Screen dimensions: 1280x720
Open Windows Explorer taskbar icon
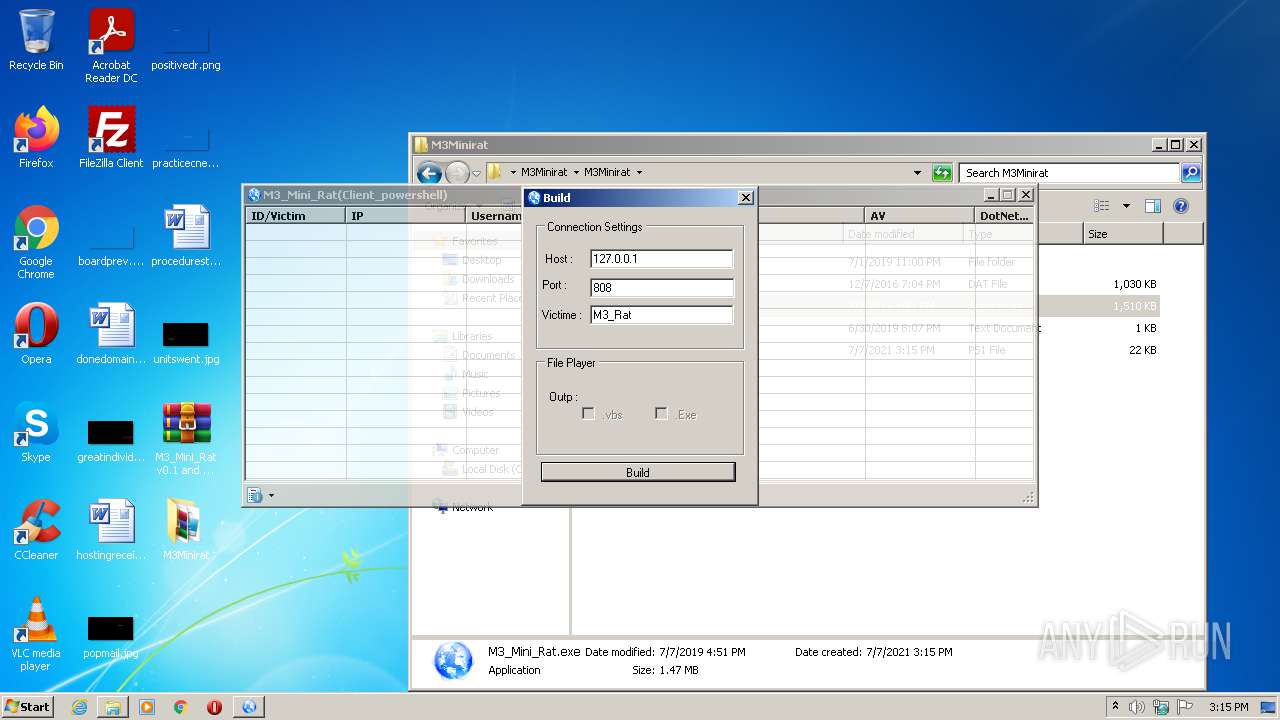coord(113,707)
